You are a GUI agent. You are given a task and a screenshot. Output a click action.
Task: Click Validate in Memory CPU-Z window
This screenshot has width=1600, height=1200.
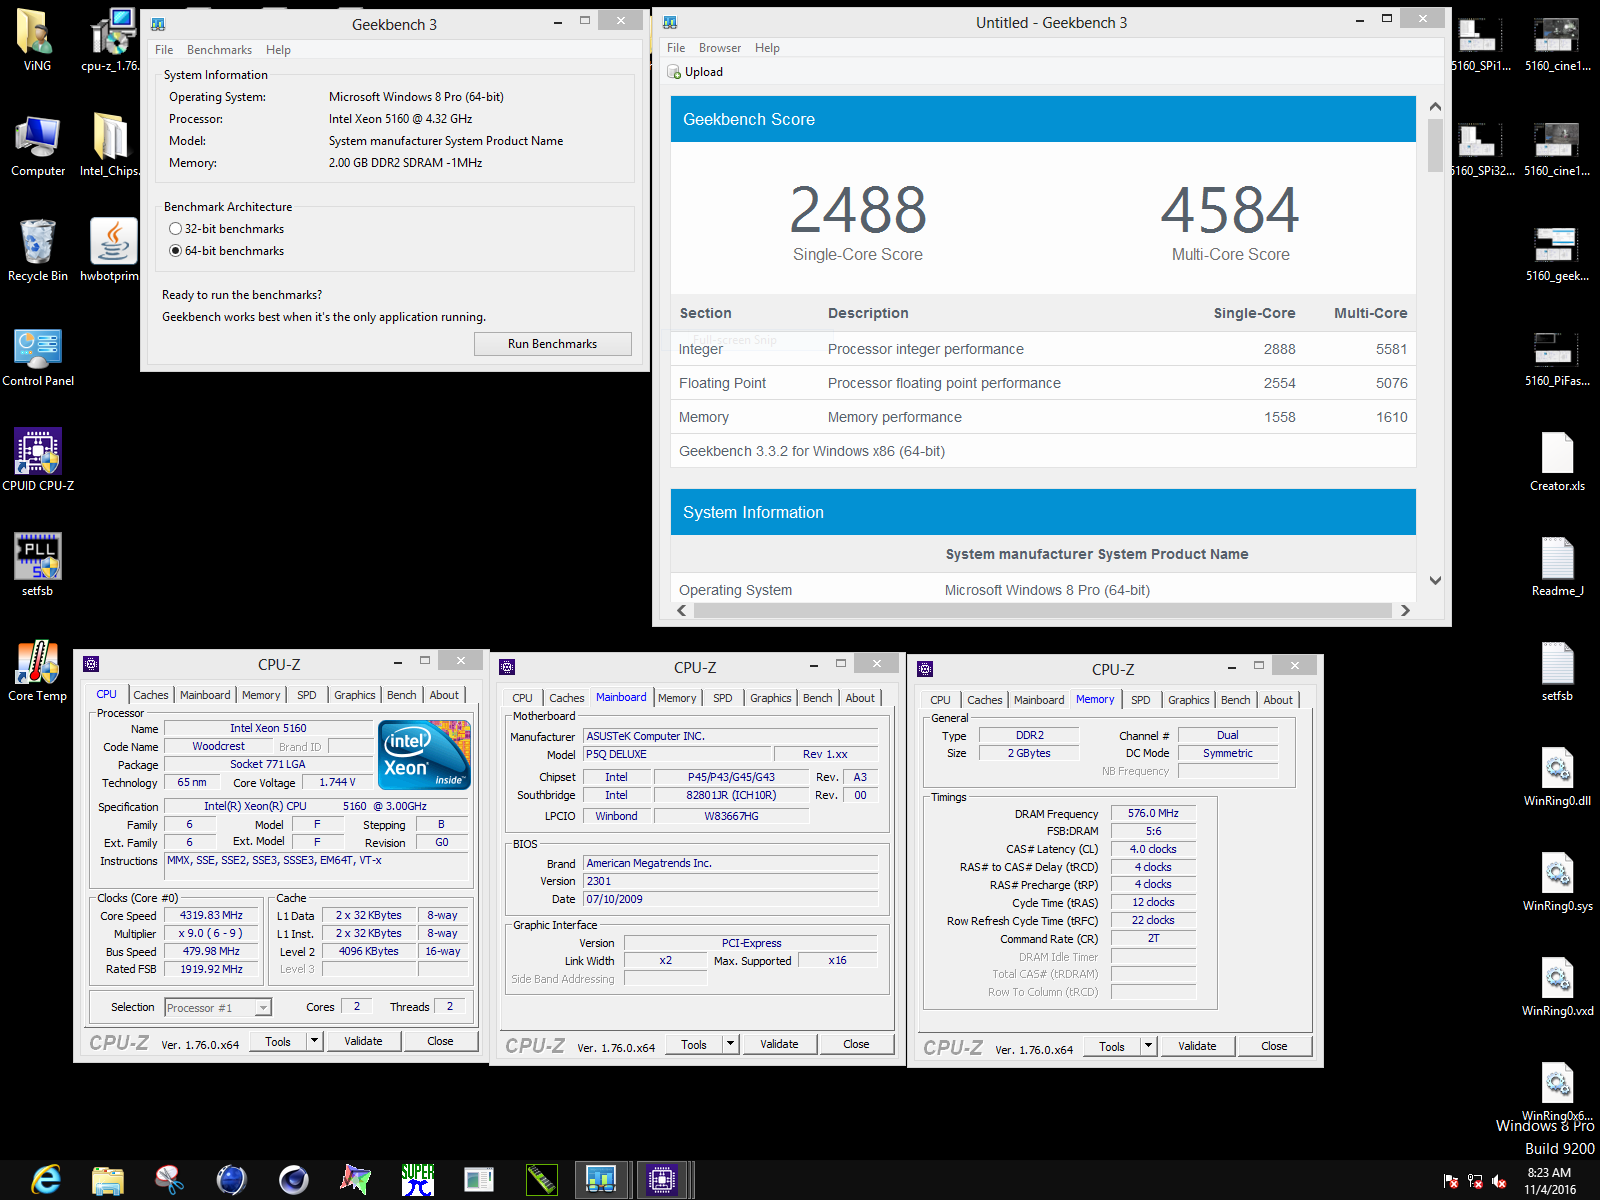pos(1197,1046)
